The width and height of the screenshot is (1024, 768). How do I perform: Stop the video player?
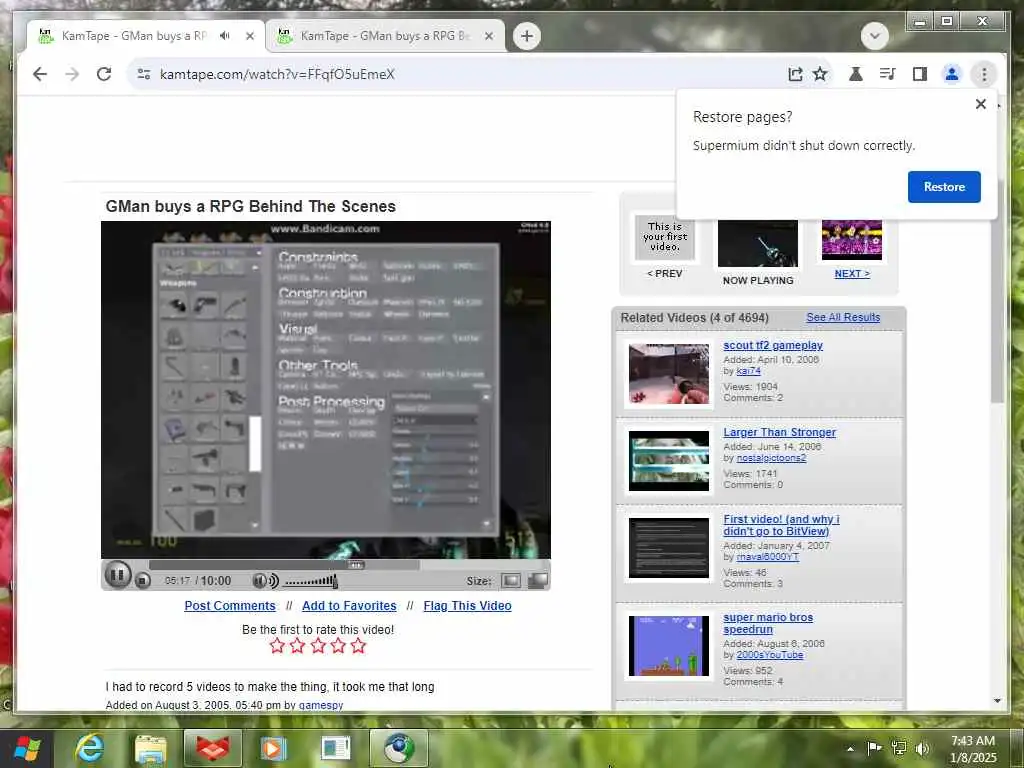click(x=142, y=580)
